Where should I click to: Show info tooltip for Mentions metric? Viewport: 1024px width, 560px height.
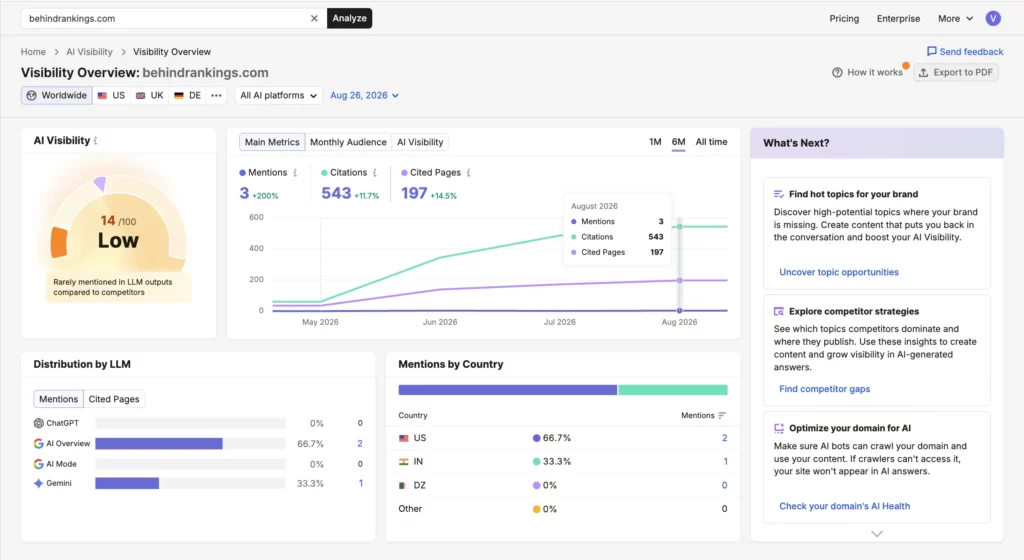pyautogui.click(x=295, y=173)
